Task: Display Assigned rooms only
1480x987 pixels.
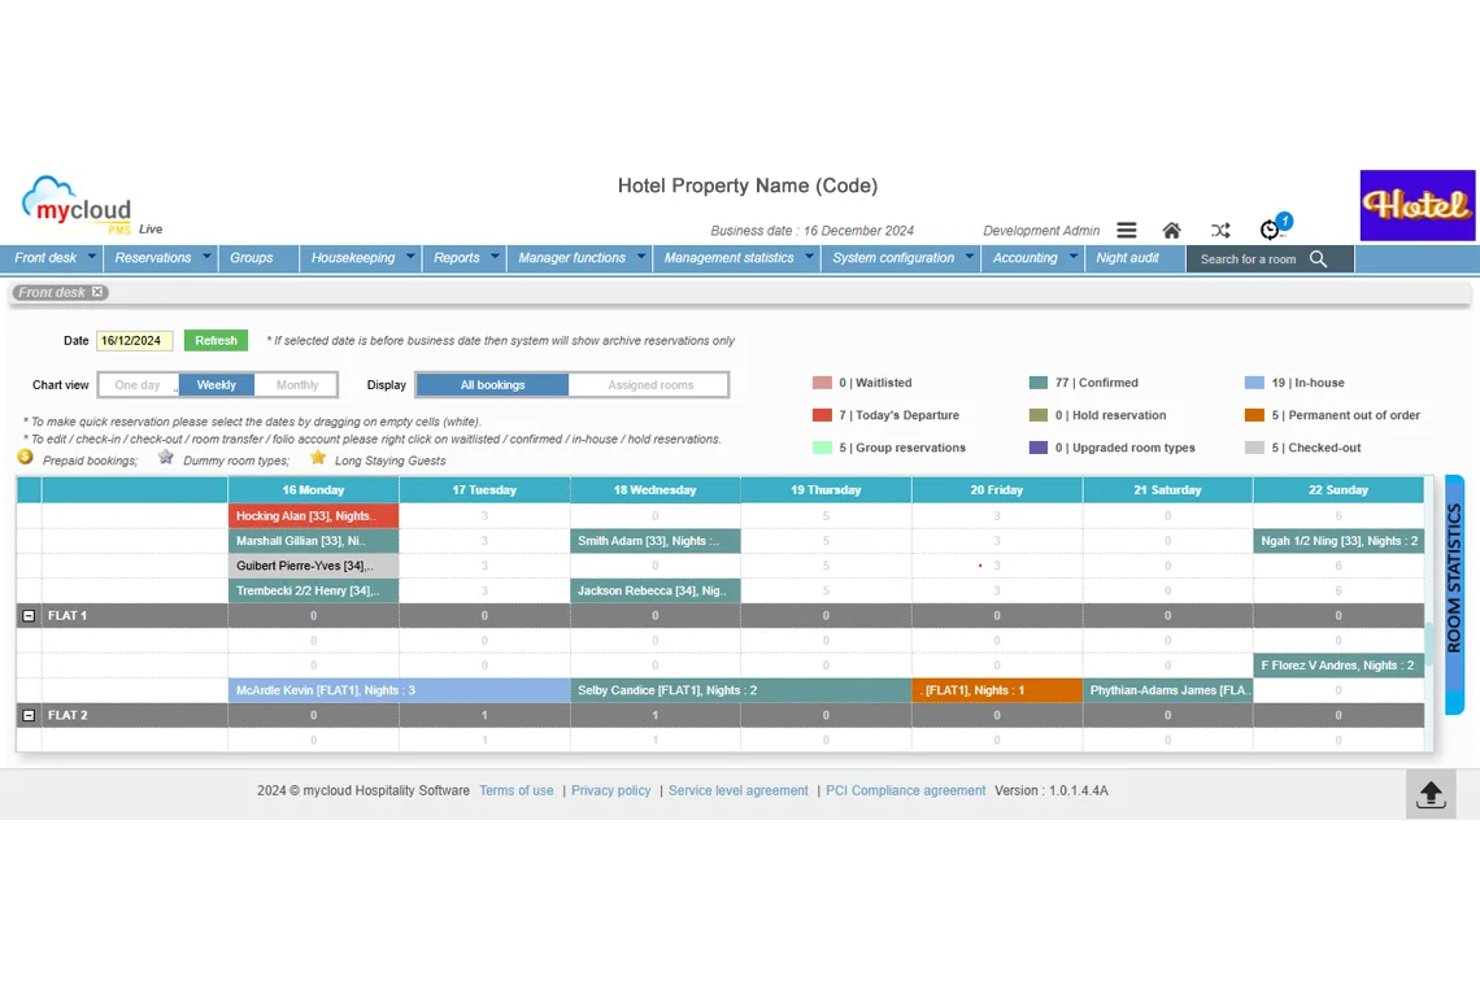Action: point(650,385)
